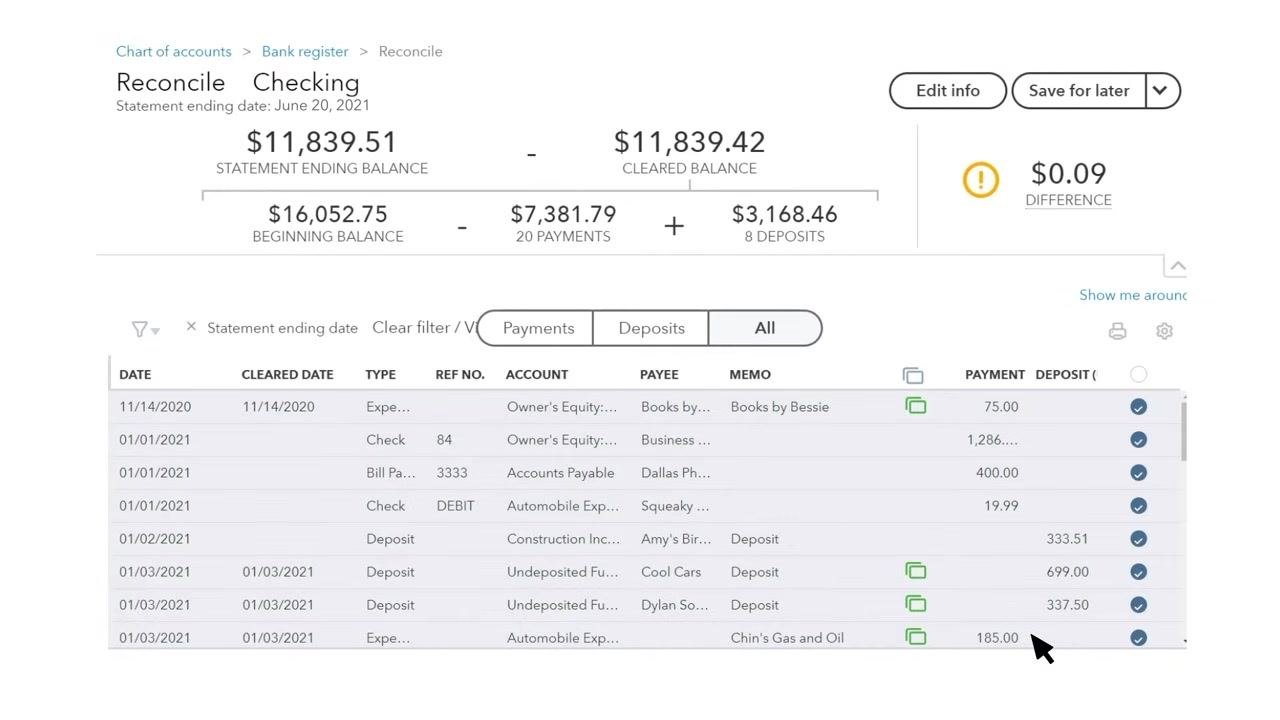
Task: Uncheck the 333.51 Amy's Bir… deposit
Action: 1138,539
